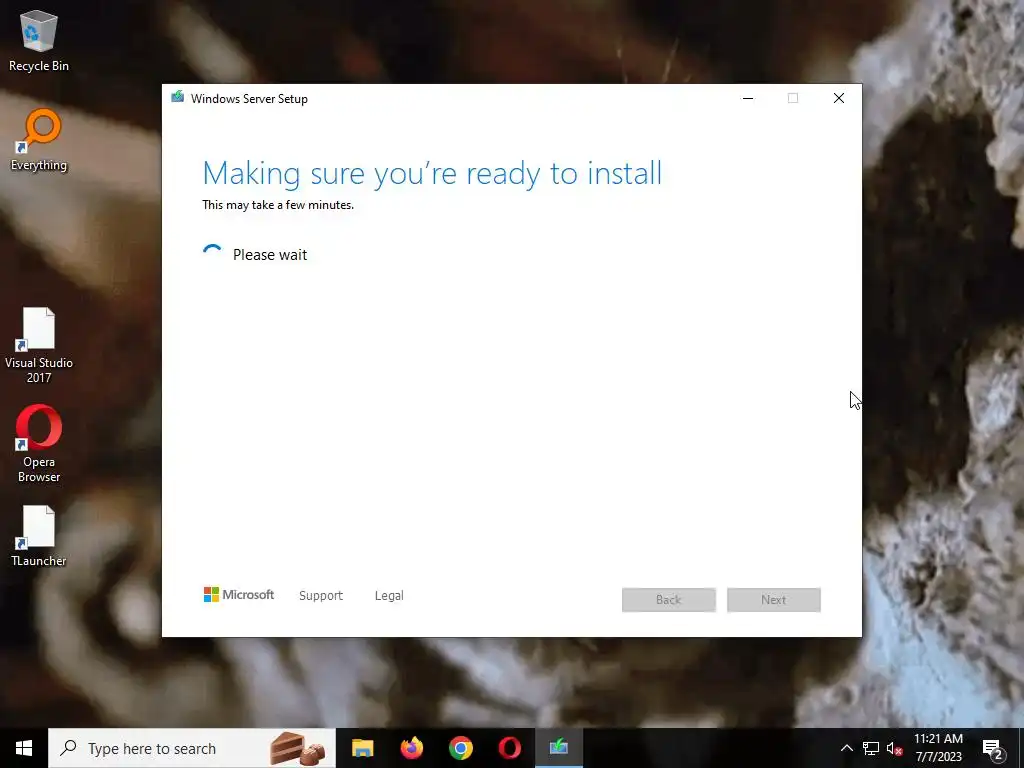Open the Windows Start menu
The height and width of the screenshot is (768, 1024).
tap(24, 748)
